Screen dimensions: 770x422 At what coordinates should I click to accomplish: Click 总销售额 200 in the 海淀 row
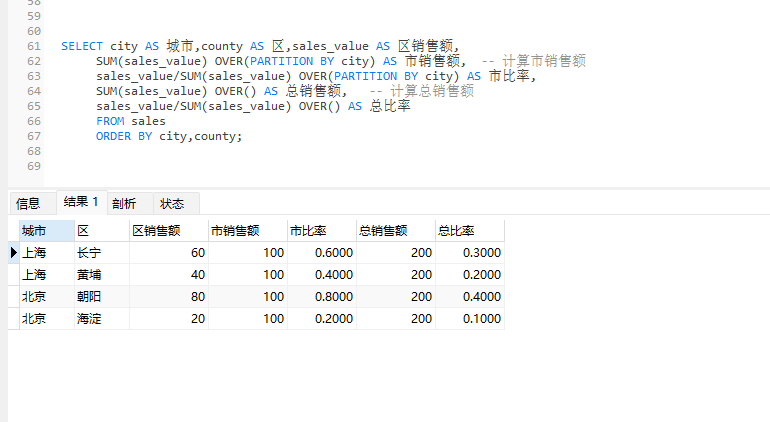(x=396, y=318)
